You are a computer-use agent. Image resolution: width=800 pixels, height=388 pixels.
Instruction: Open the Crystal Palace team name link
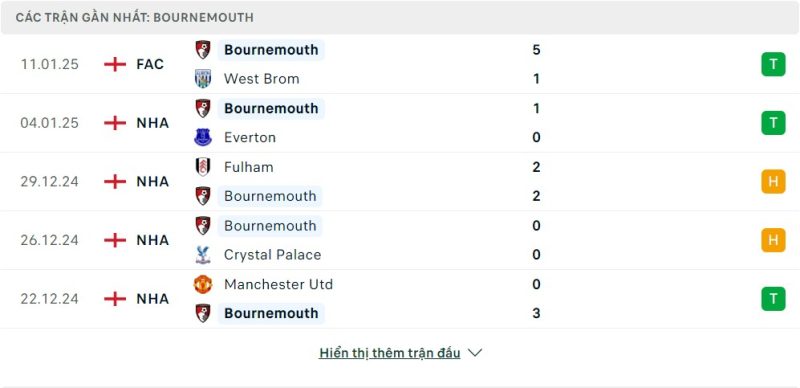click(x=272, y=255)
